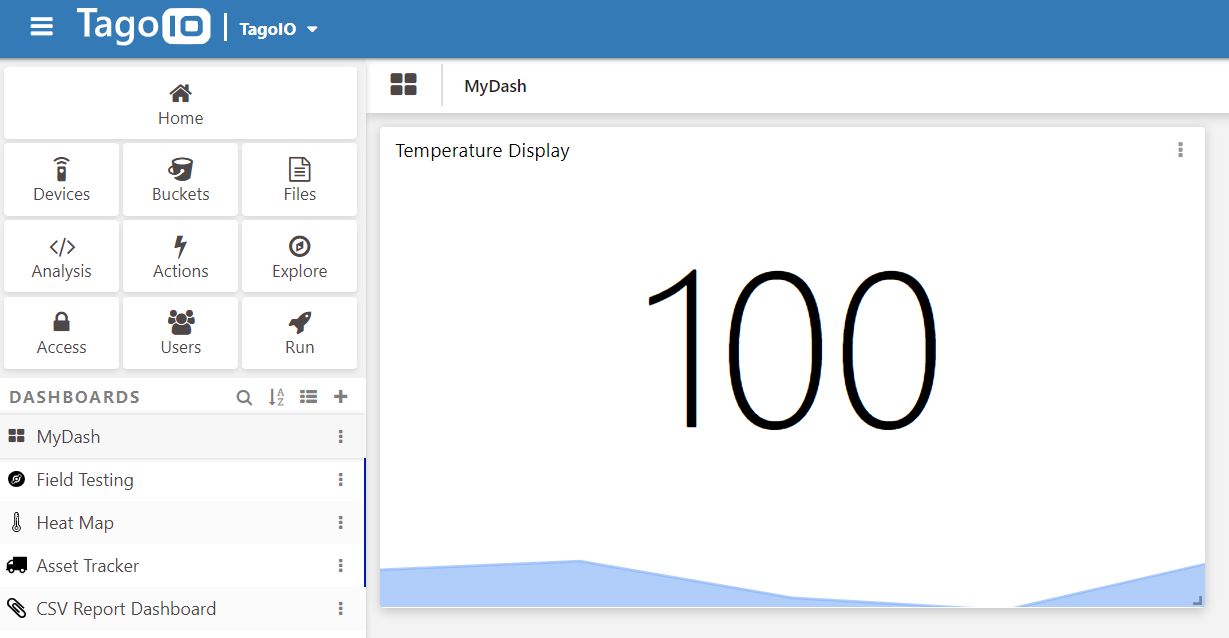The height and width of the screenshot is (638, 1229).
Task: Open the Access management section
Action: [61, 333]
